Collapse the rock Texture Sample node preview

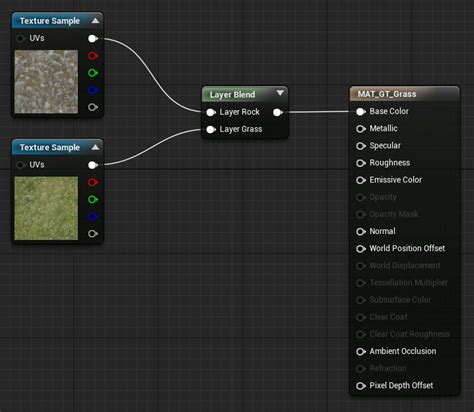pyautogui.click(x=95, y=21)
